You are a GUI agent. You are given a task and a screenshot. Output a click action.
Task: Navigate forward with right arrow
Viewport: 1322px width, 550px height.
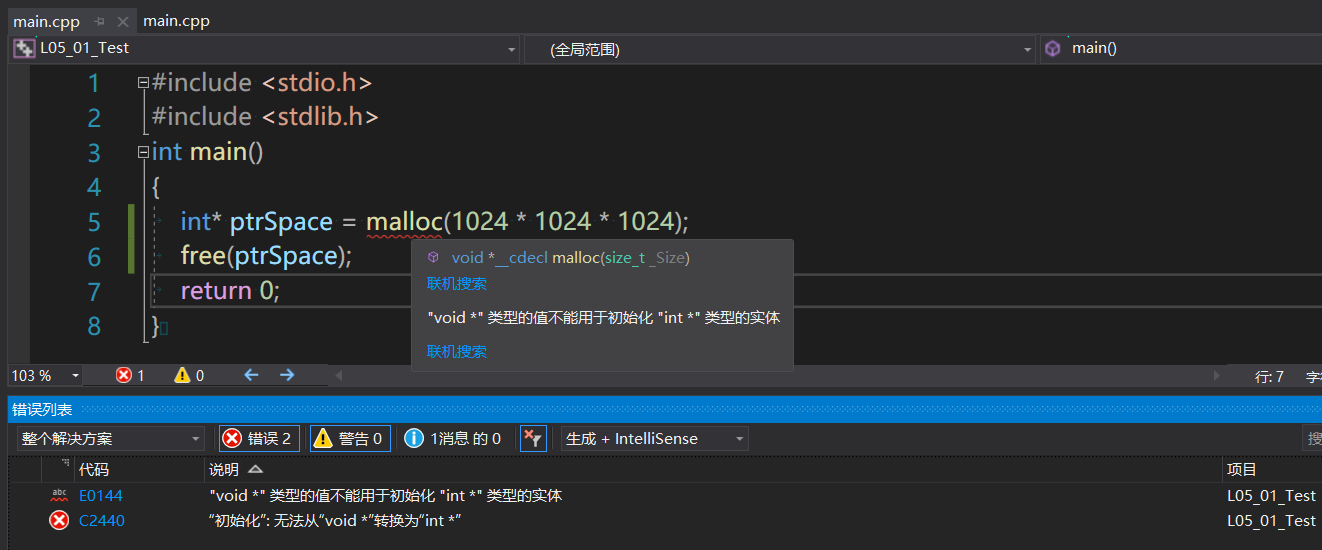tap(287, 375)
